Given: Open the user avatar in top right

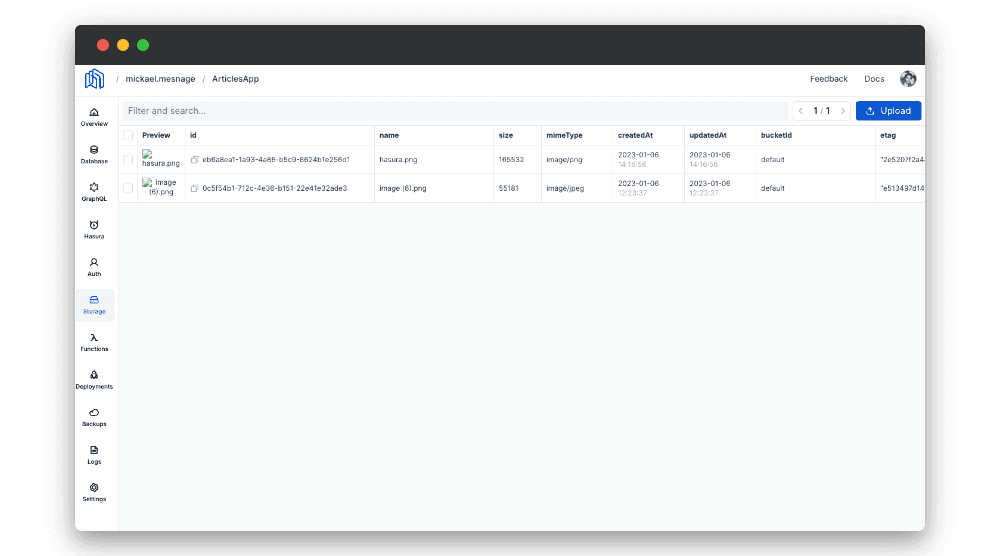Looking at the screenshot, I should tap(908, 79).
